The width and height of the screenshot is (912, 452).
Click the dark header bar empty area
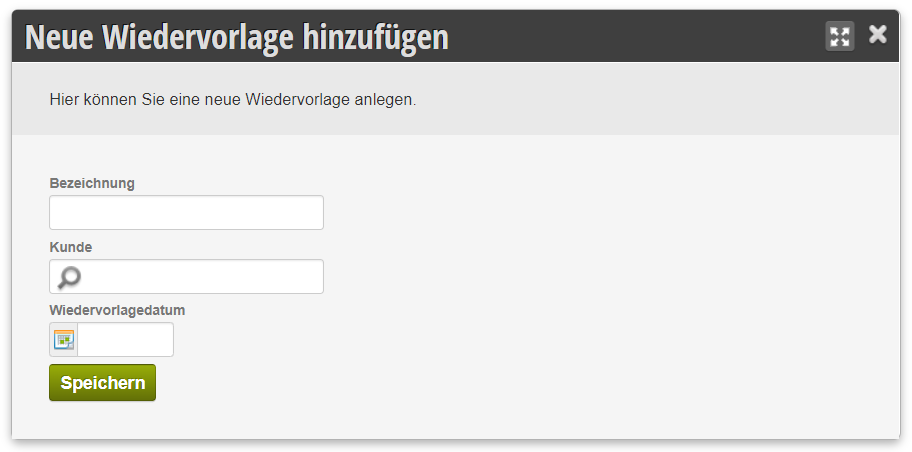(634, 36)
